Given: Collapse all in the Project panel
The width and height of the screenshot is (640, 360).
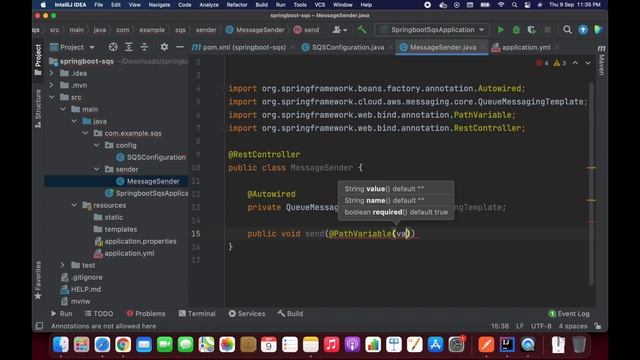Looking at the screenshot, I should [x=144, y=47].
